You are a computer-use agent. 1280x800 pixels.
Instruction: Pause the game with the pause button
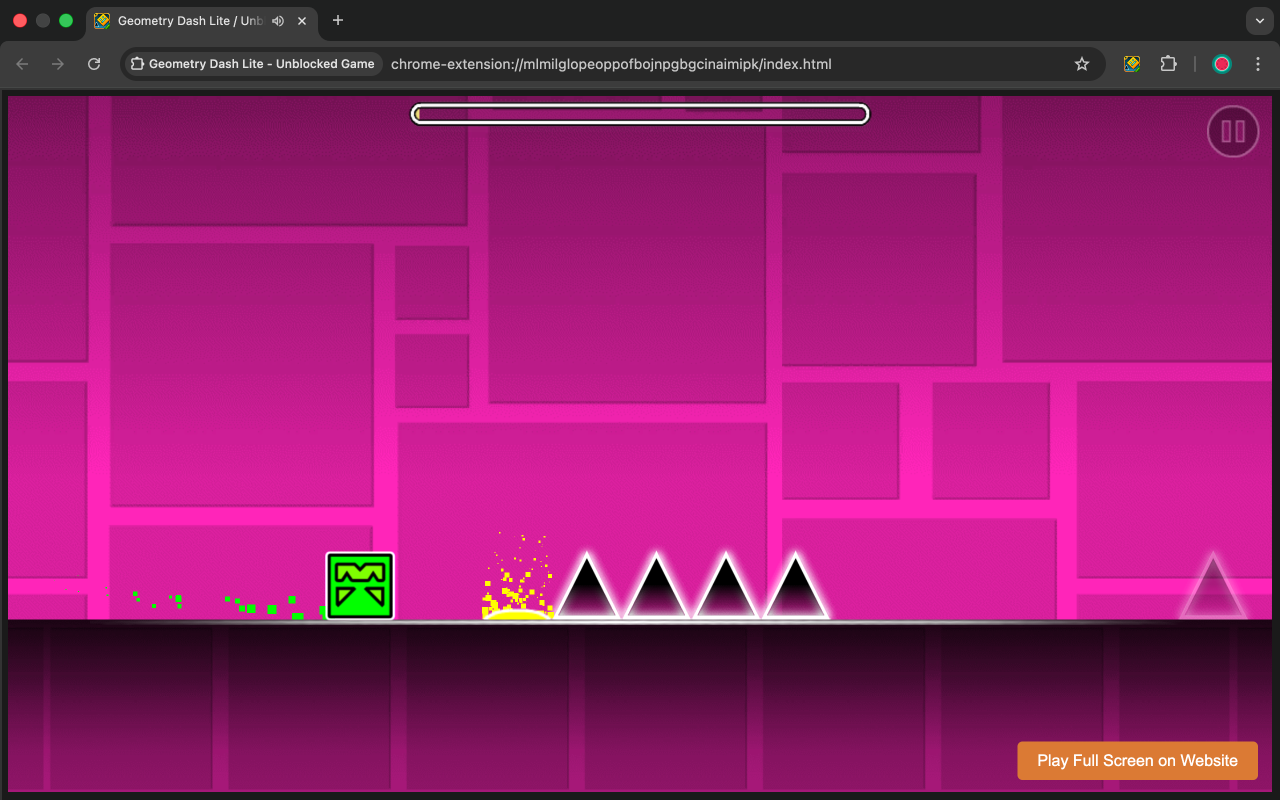coord(1232,131)
